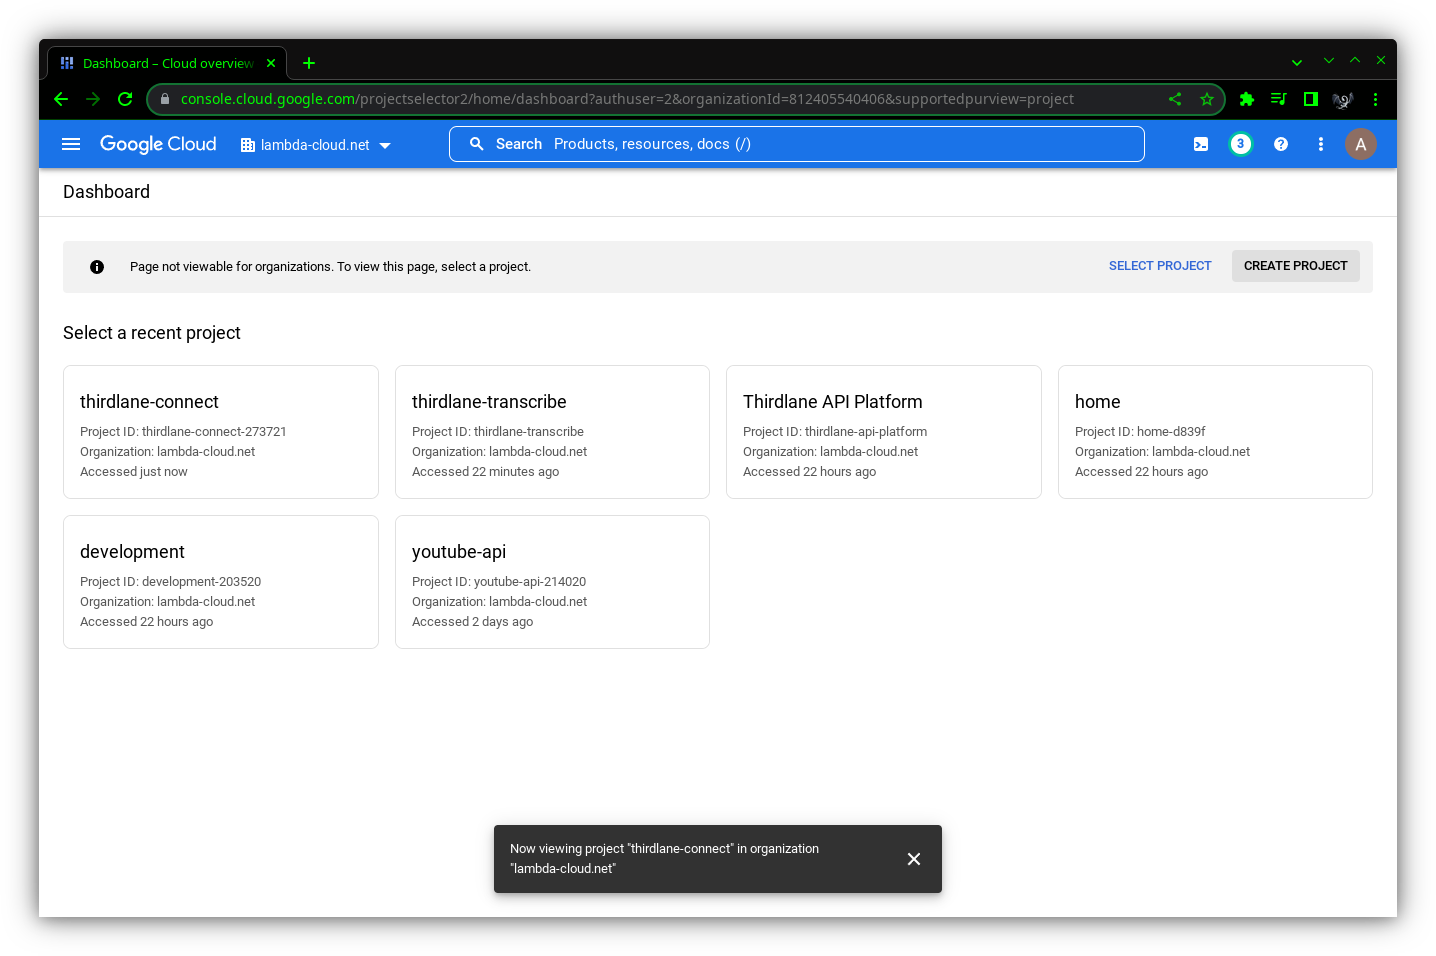Open the Google Cloud settings kebab menu
1436x956 pixels.
tap(1321, 144)
